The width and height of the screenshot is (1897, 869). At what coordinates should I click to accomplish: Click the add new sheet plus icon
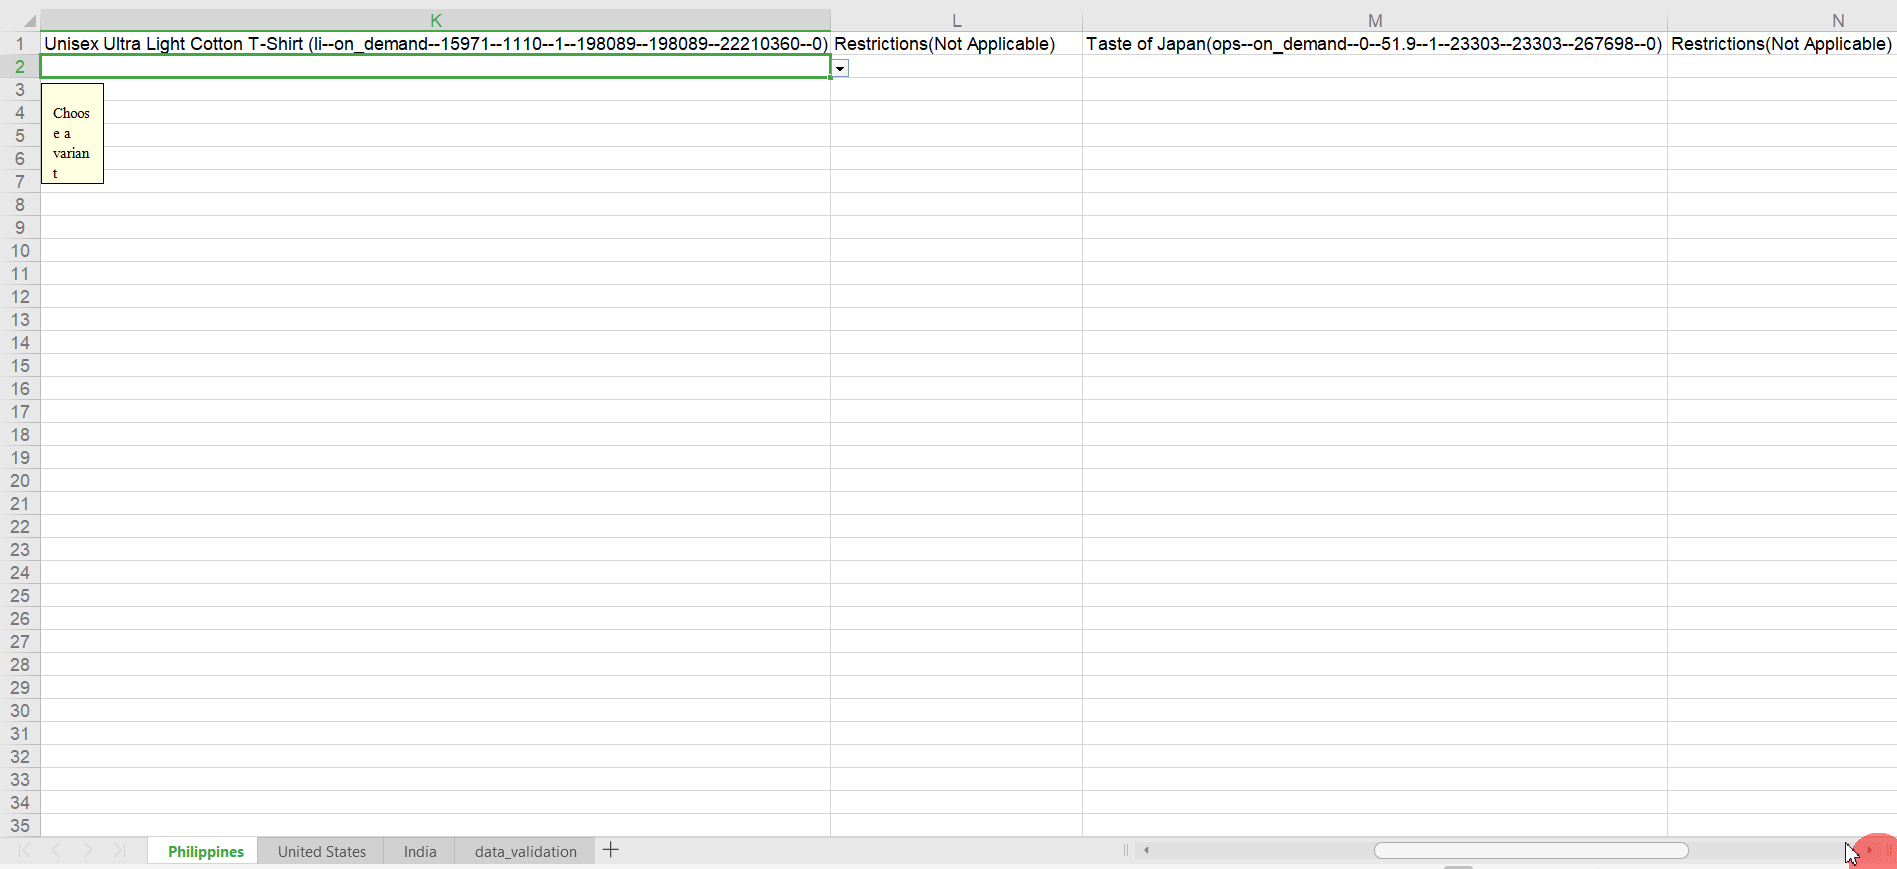coord(611,850)
